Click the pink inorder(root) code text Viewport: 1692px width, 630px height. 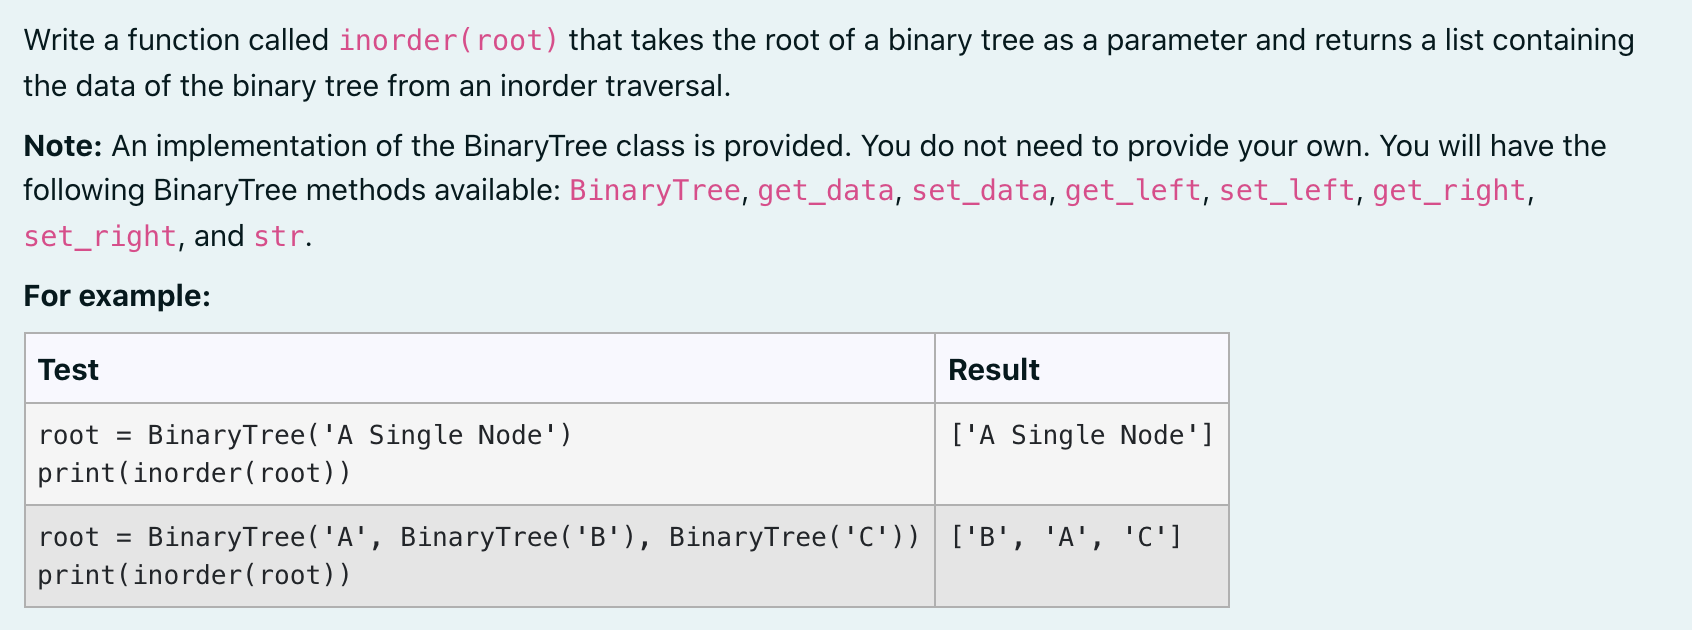(x=449, y=40)
